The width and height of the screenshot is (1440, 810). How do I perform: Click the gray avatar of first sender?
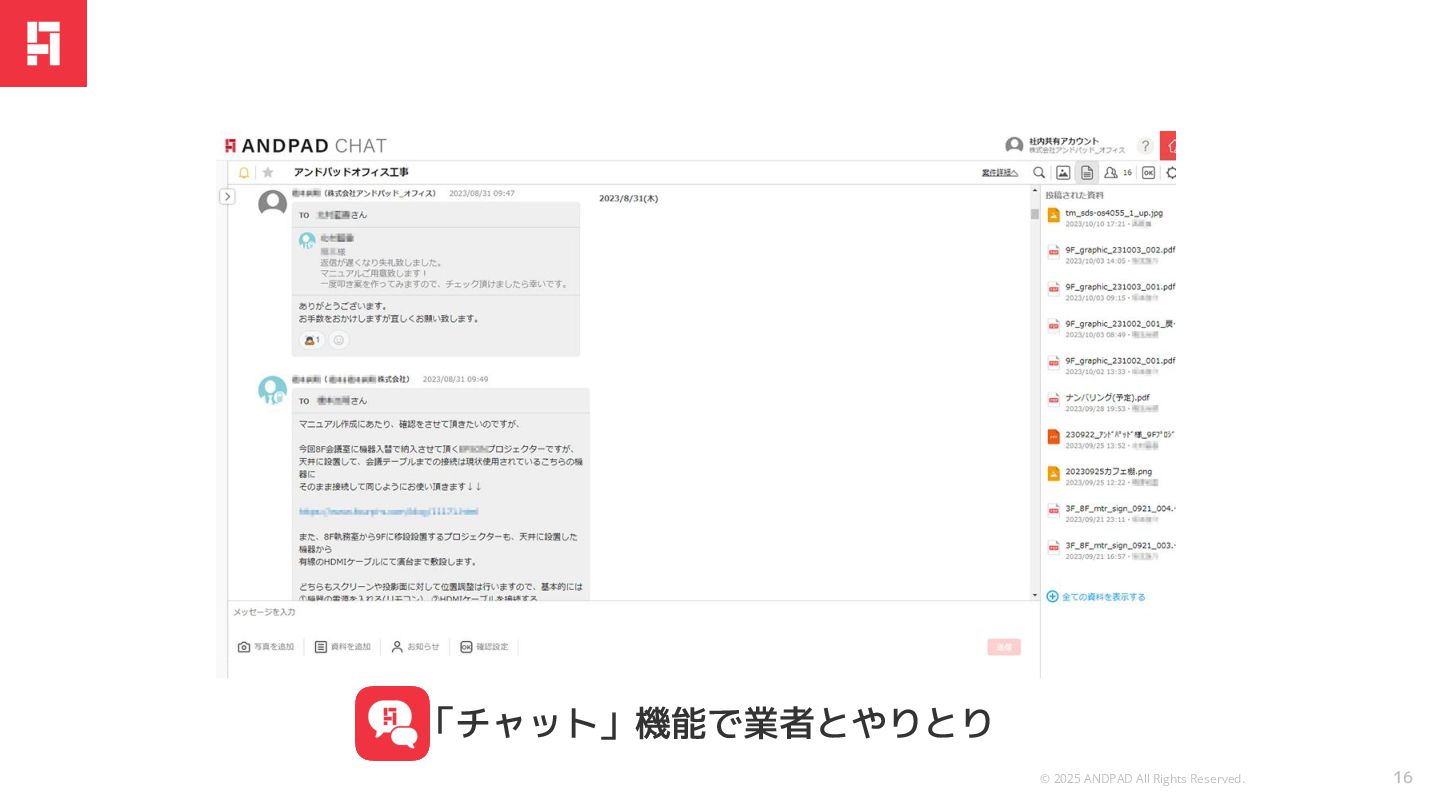pos(273,204)
